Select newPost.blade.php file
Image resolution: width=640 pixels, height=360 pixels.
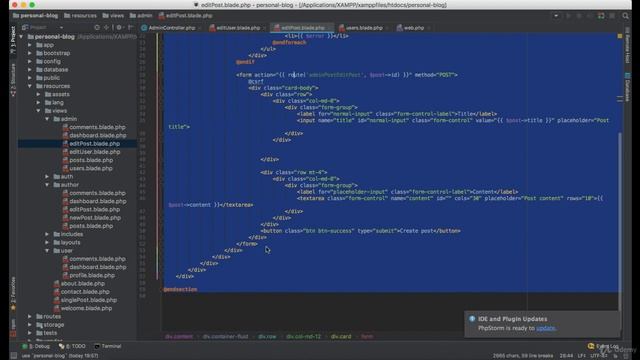tap(91, 218)
